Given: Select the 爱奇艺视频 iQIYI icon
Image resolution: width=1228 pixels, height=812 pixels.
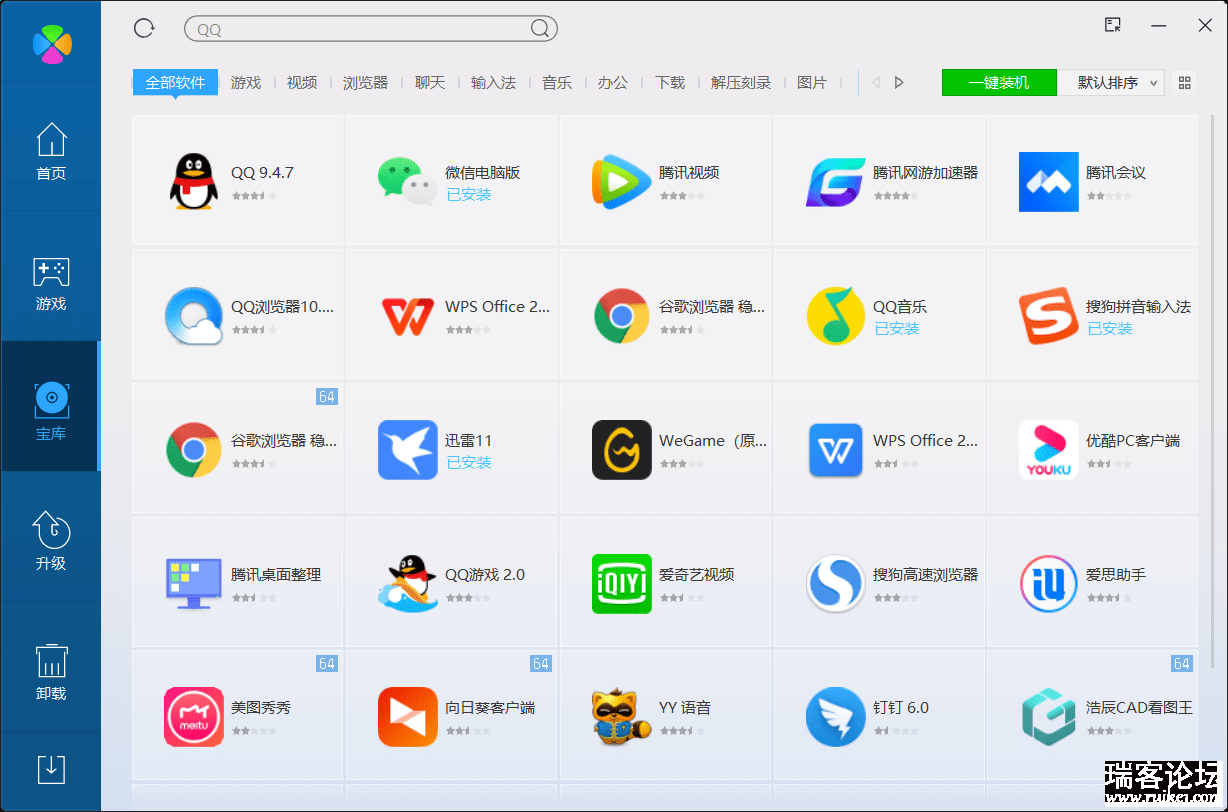Looking at the screenshot, I should point(621,584).
